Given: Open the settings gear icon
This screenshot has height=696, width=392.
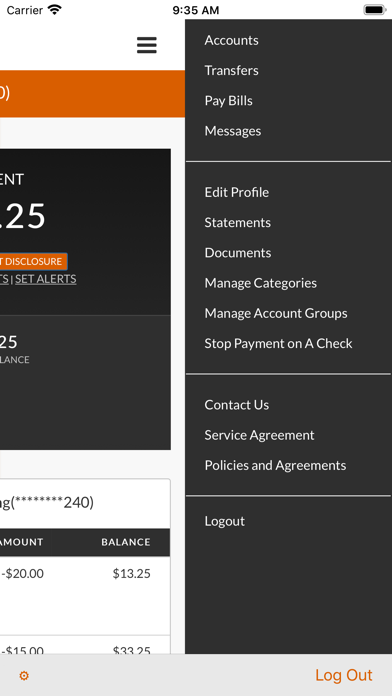Looking at the screenshot, I should tap(24, 676).
